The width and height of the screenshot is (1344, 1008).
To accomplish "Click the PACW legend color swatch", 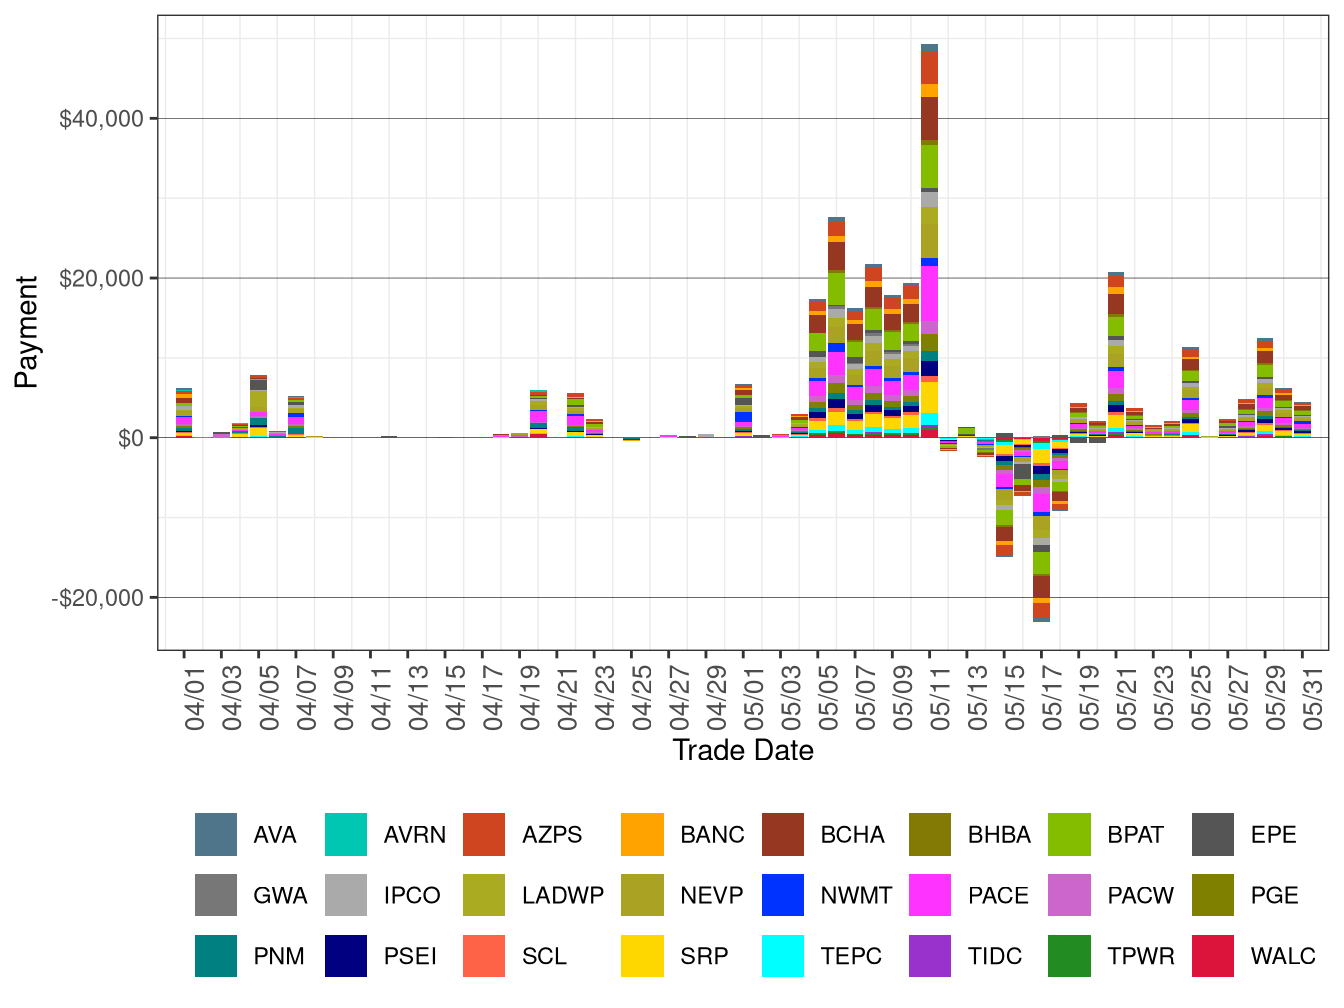I will (x=1069, y=895).
